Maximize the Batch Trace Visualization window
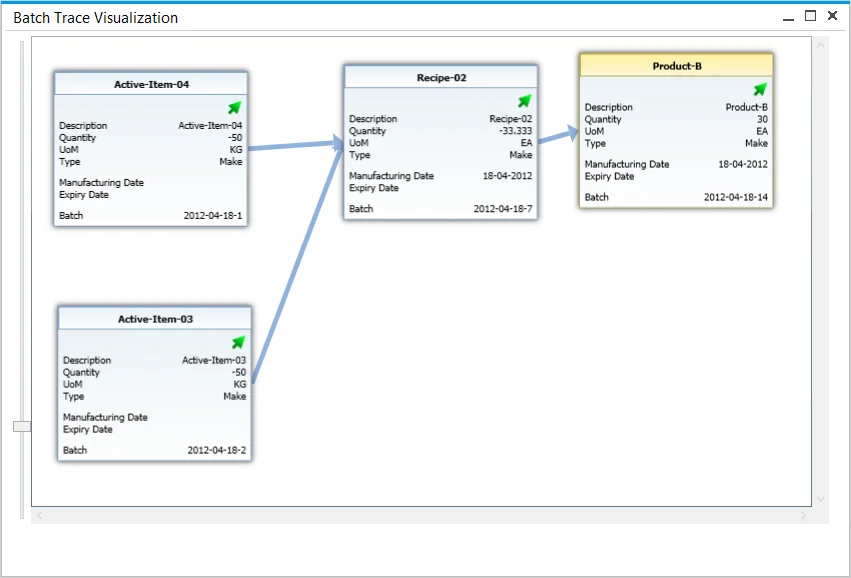This screenshot has height=578, width=851. point(810,16)
